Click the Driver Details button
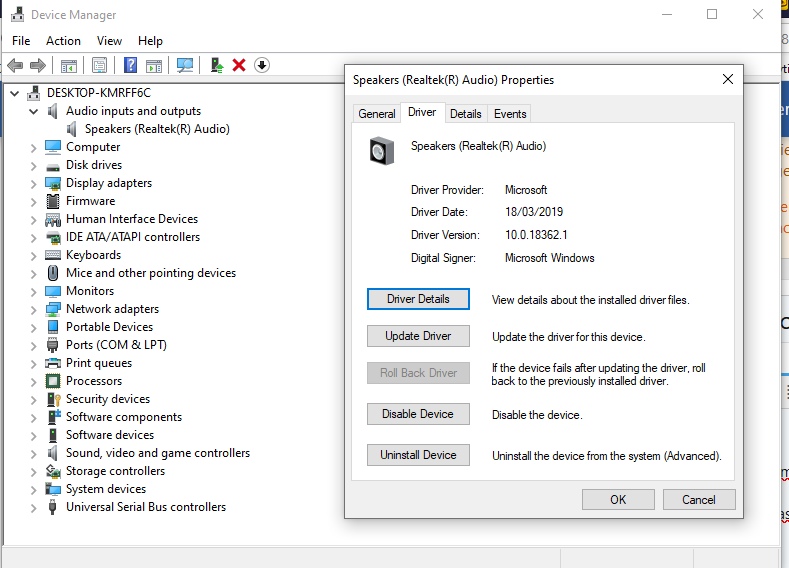 (418, 299)
